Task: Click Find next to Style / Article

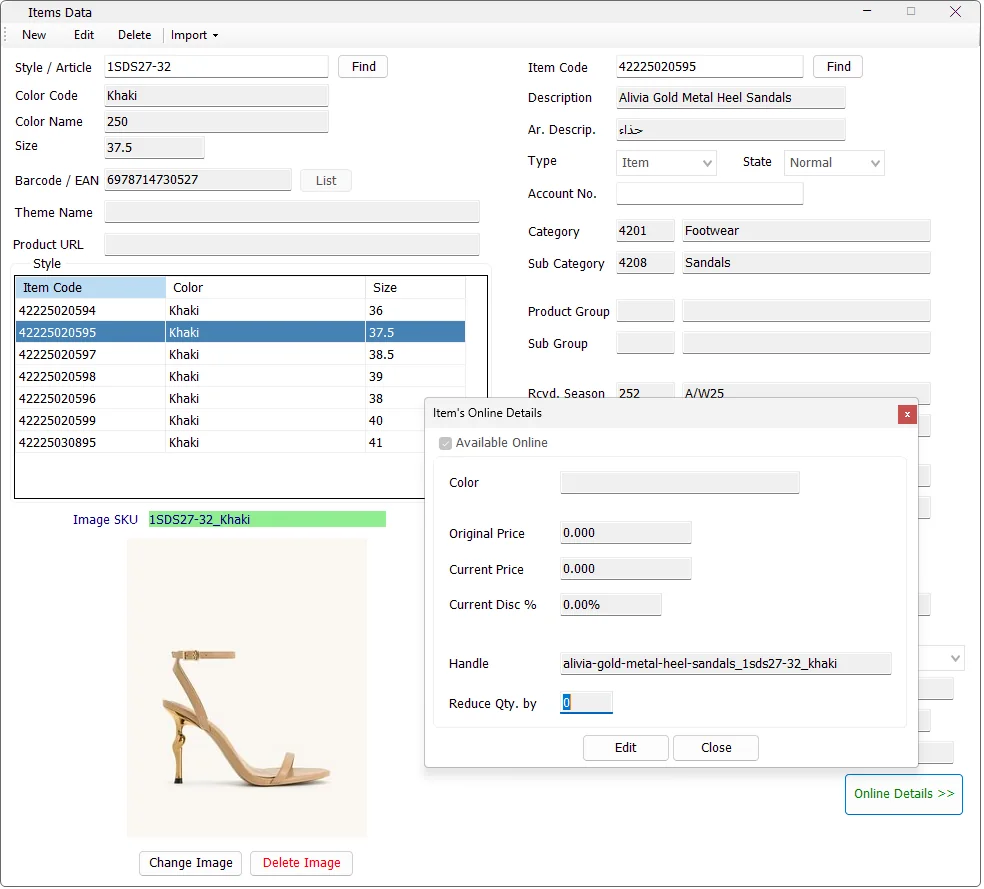Action: coord(363,67)
